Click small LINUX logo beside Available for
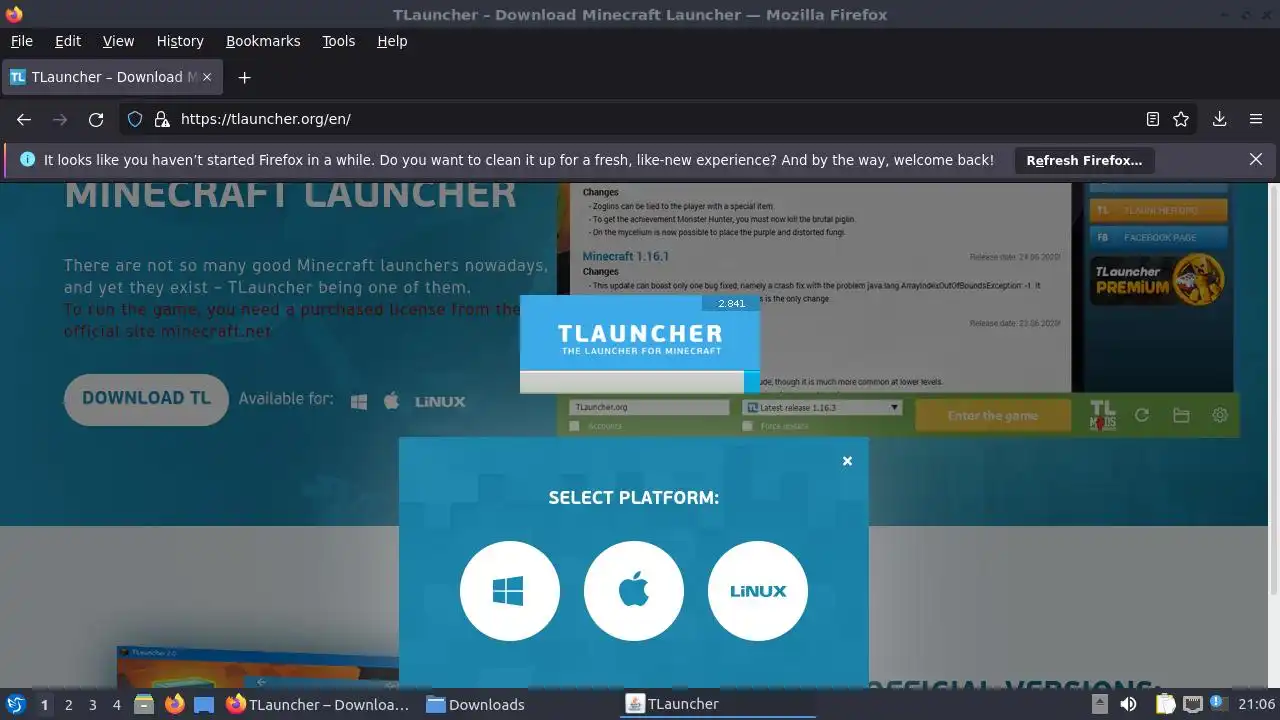This screenshot has width=1280, height=720. coord(440,401)
